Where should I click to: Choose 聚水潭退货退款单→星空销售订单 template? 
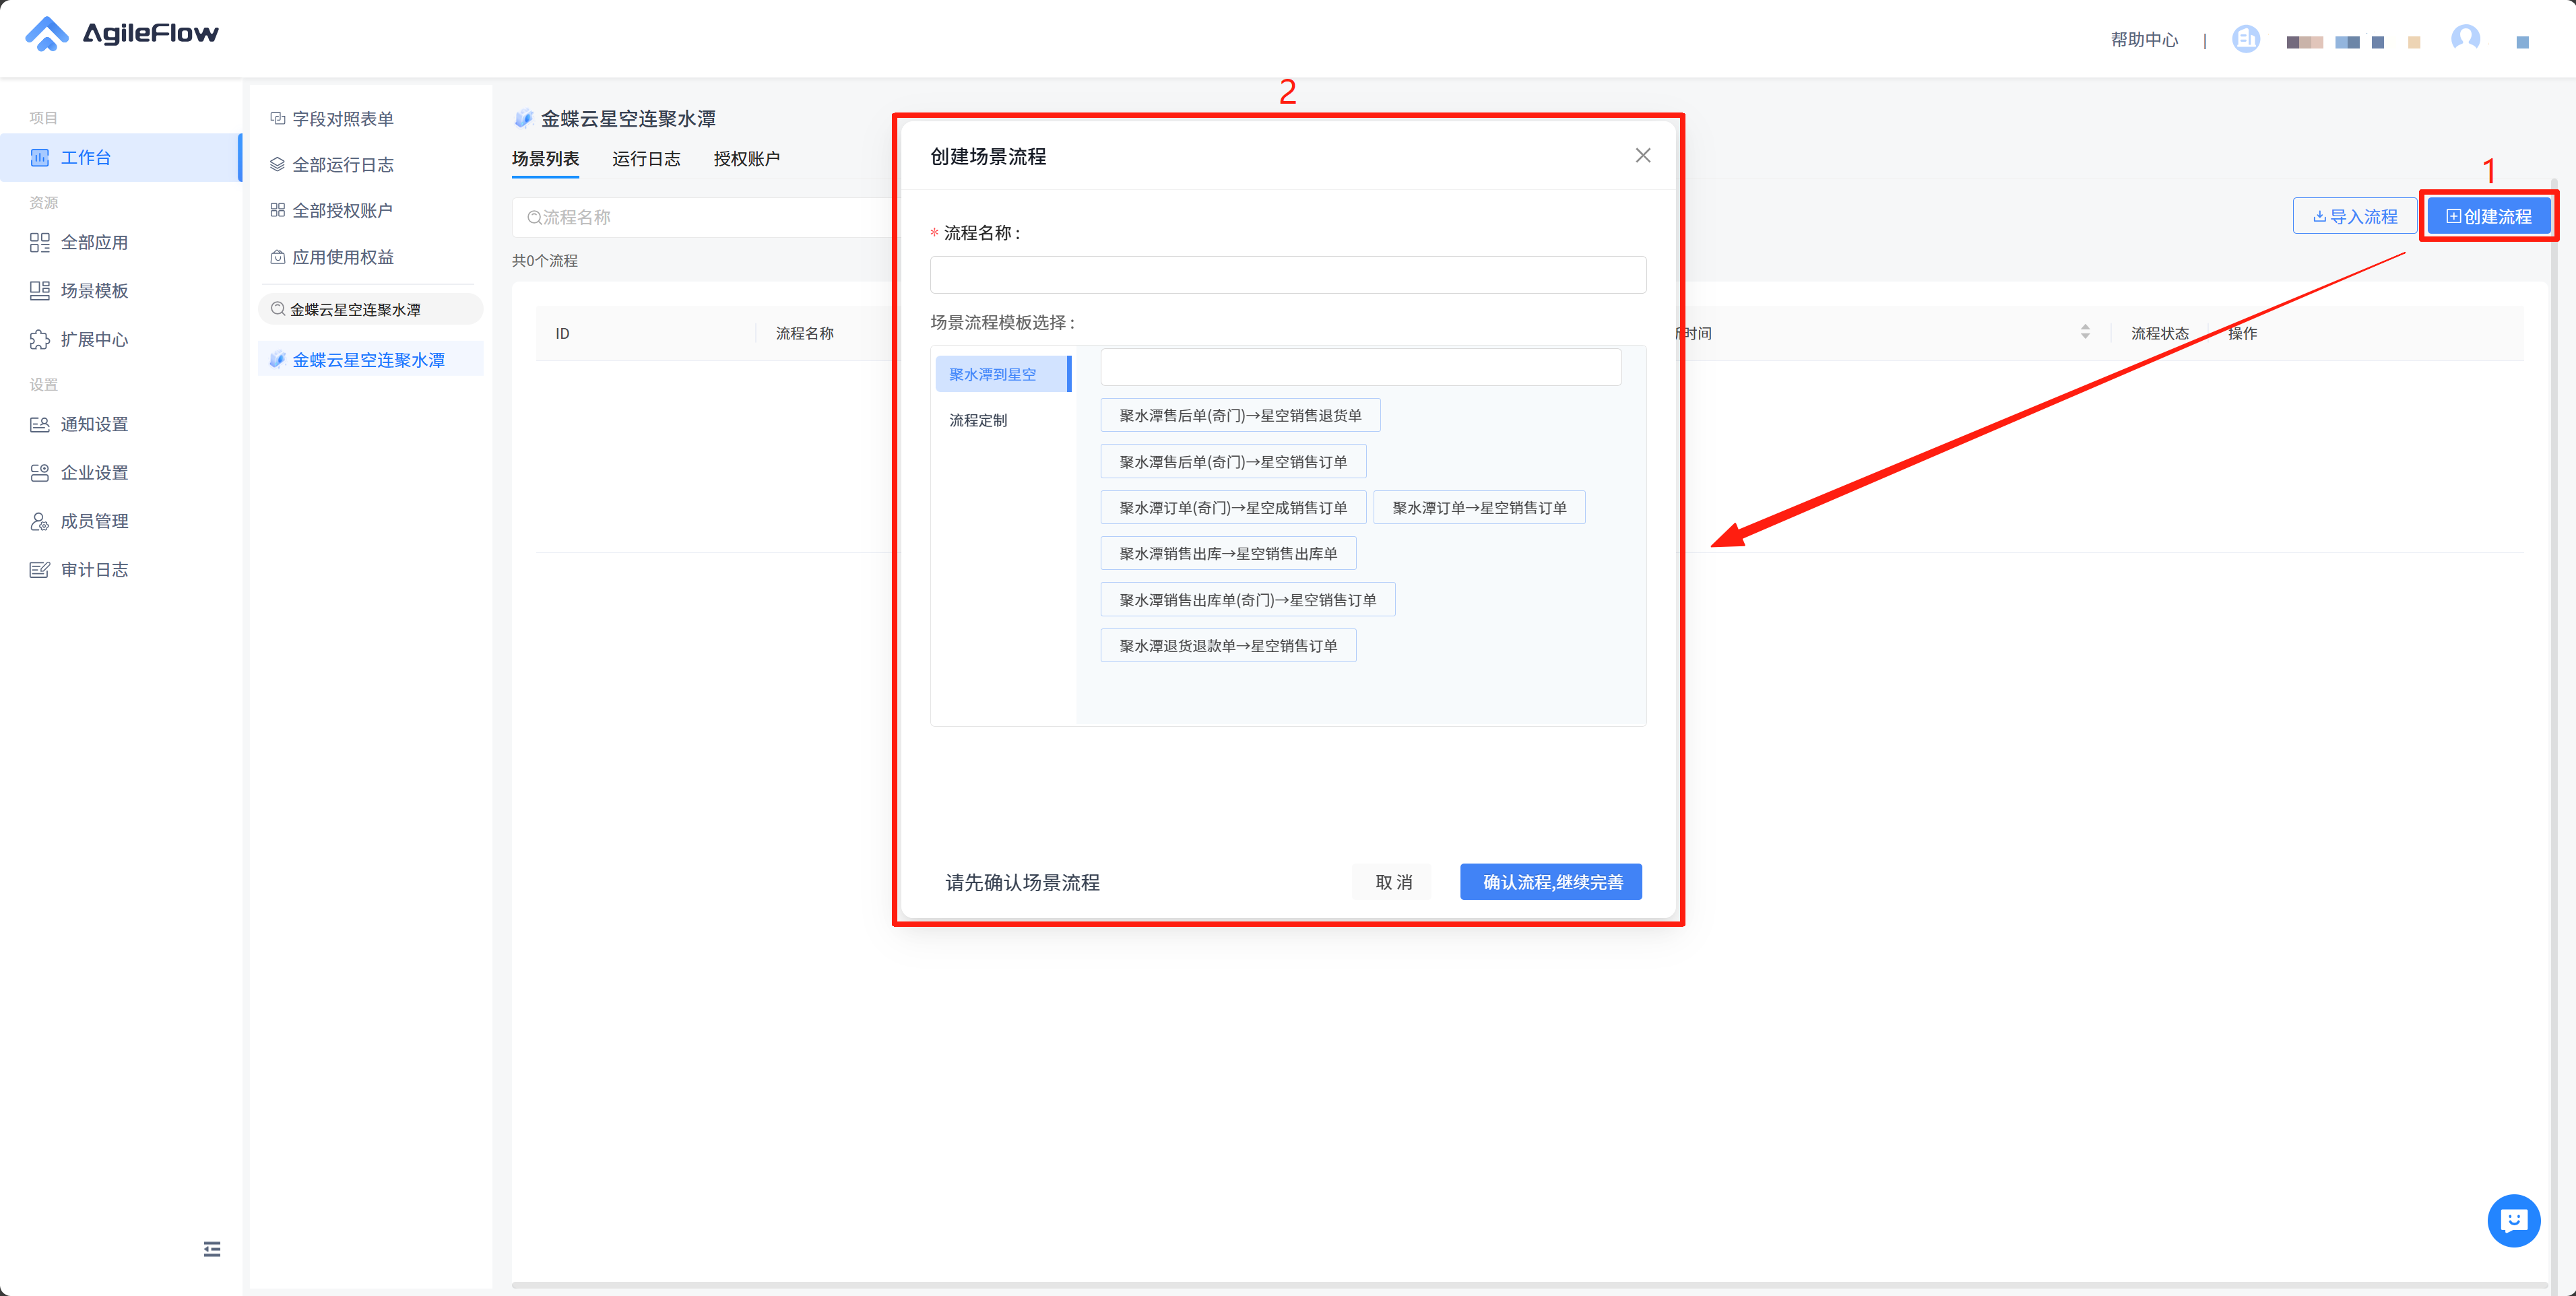click(x=1228, y=646)
